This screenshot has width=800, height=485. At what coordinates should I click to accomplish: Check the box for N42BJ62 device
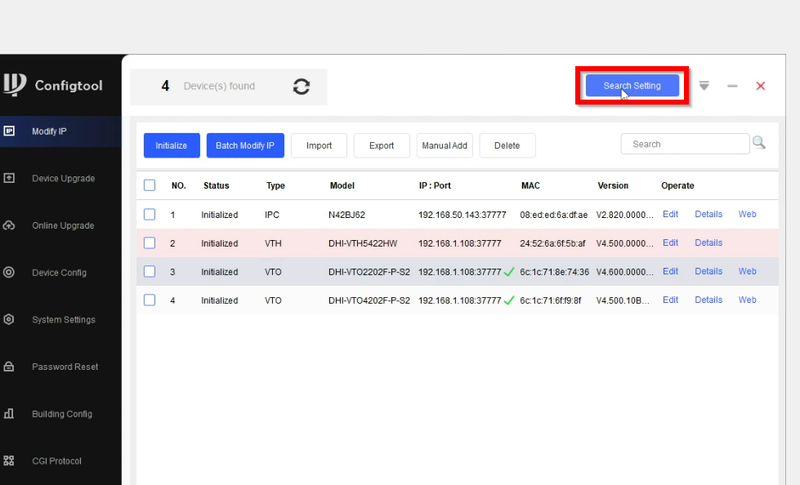coord(150,214)
